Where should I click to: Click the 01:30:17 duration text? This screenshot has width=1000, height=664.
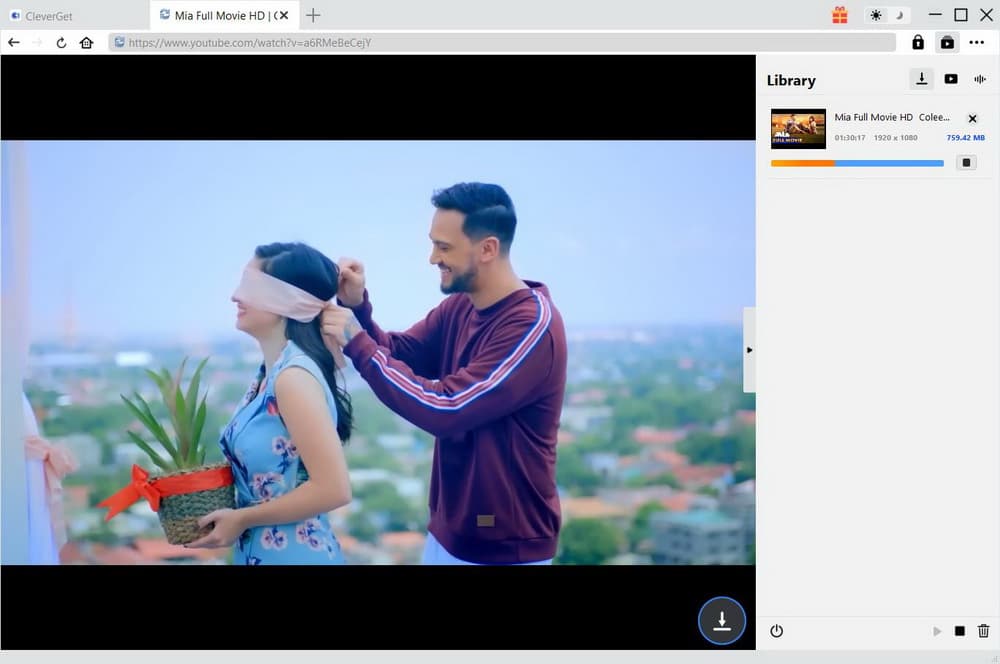pos(850,138)
